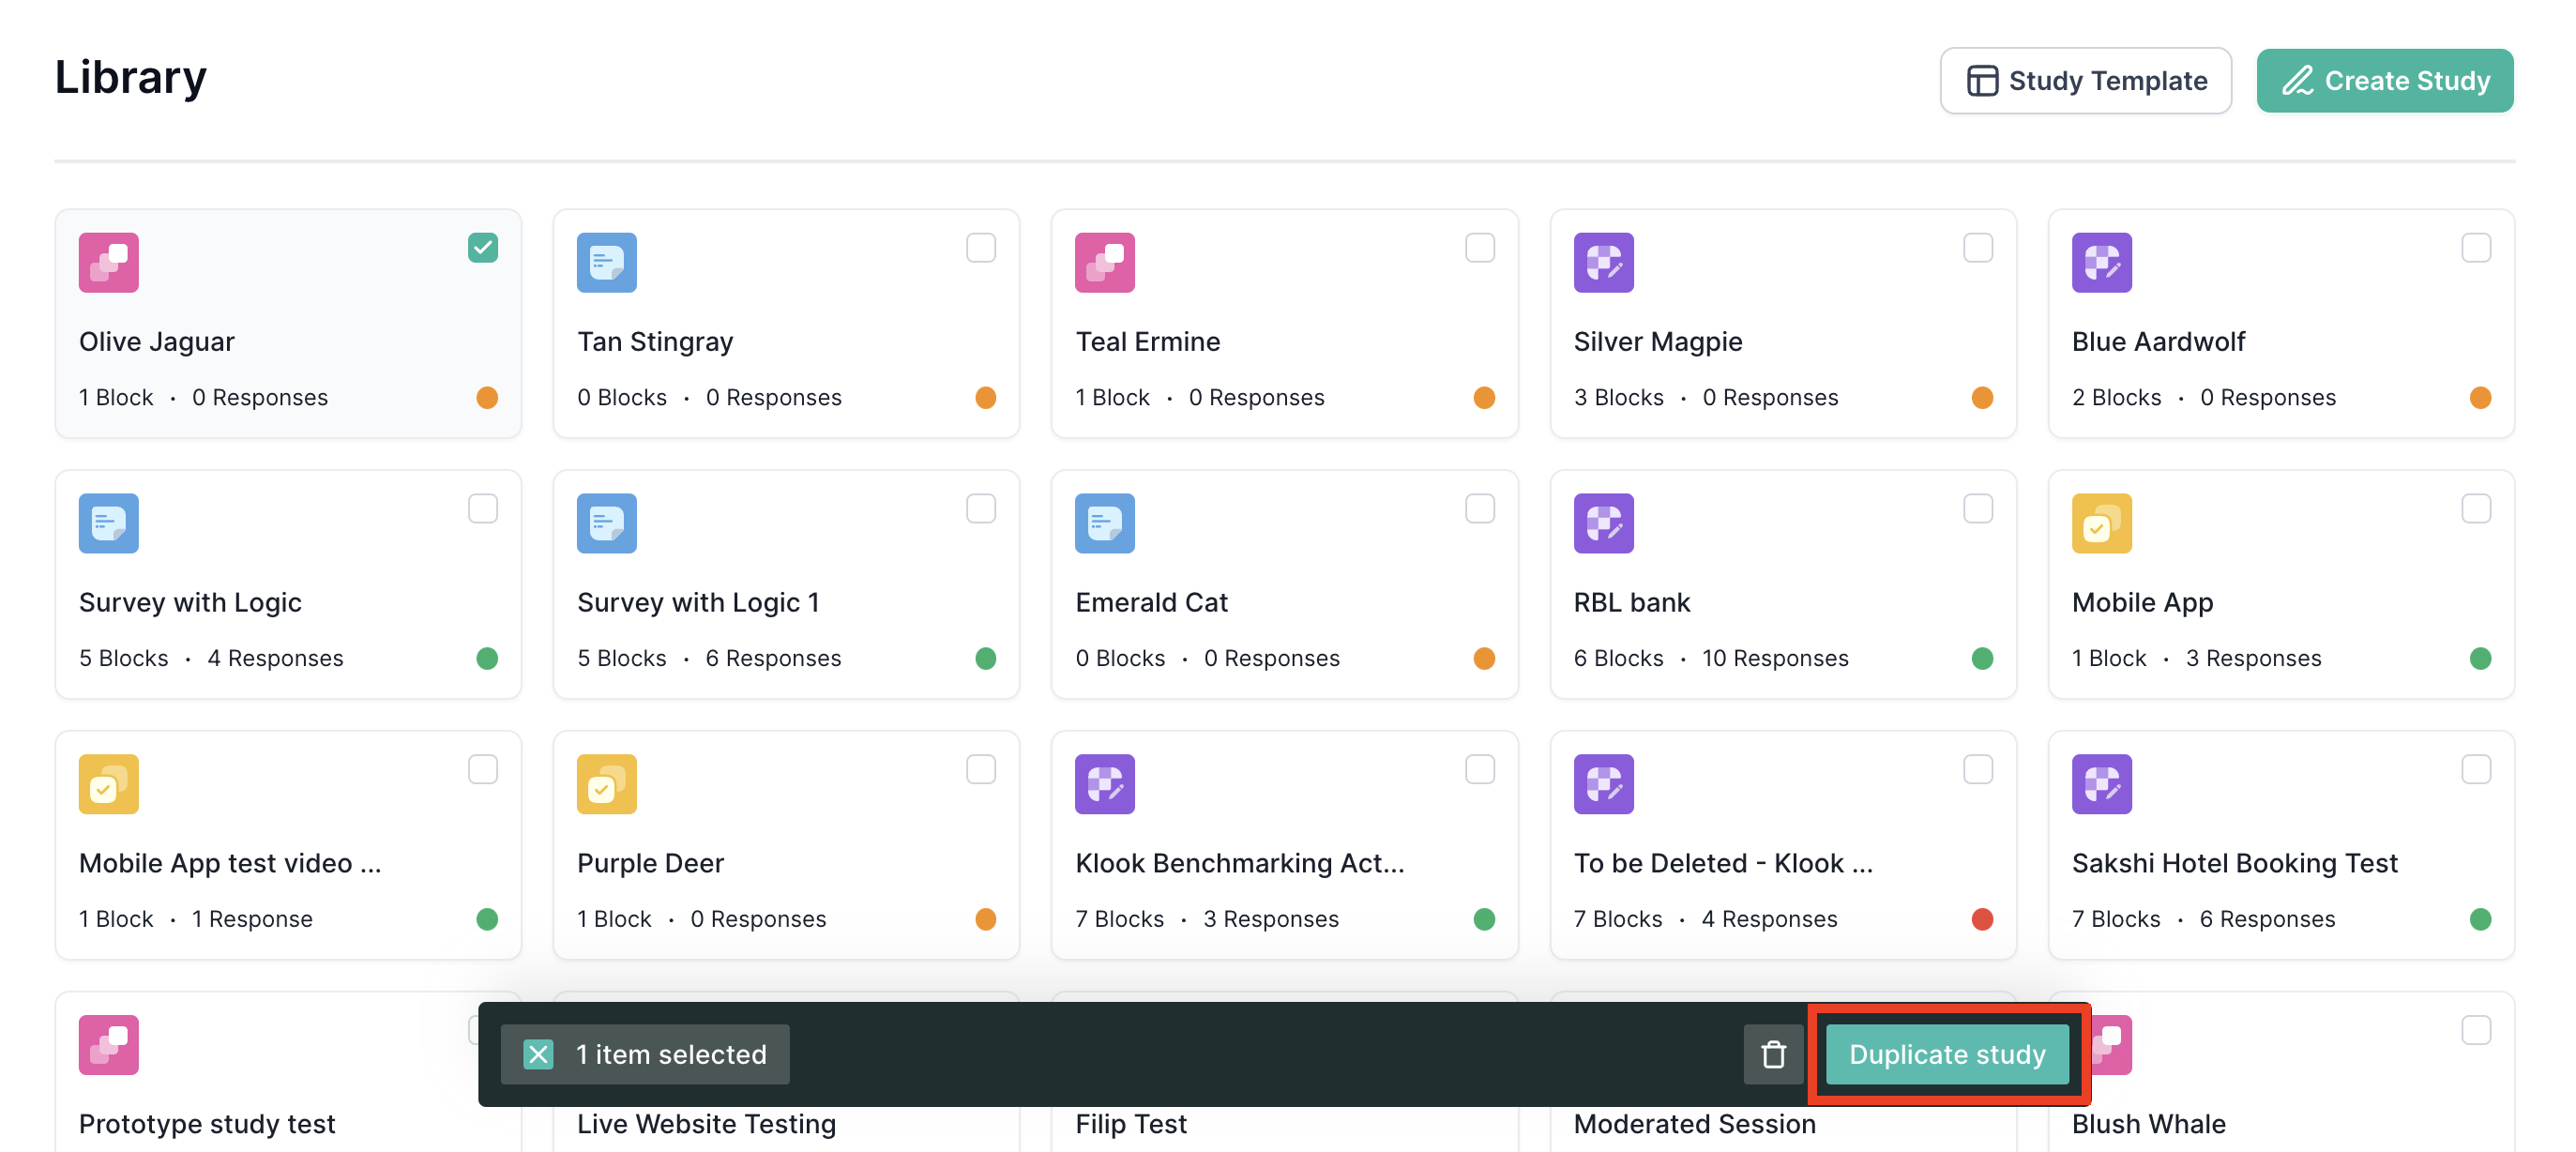Tick the To be Deleted Klook checkbox
The image size is (2576, 1152).
click(x=1977, y=769)
